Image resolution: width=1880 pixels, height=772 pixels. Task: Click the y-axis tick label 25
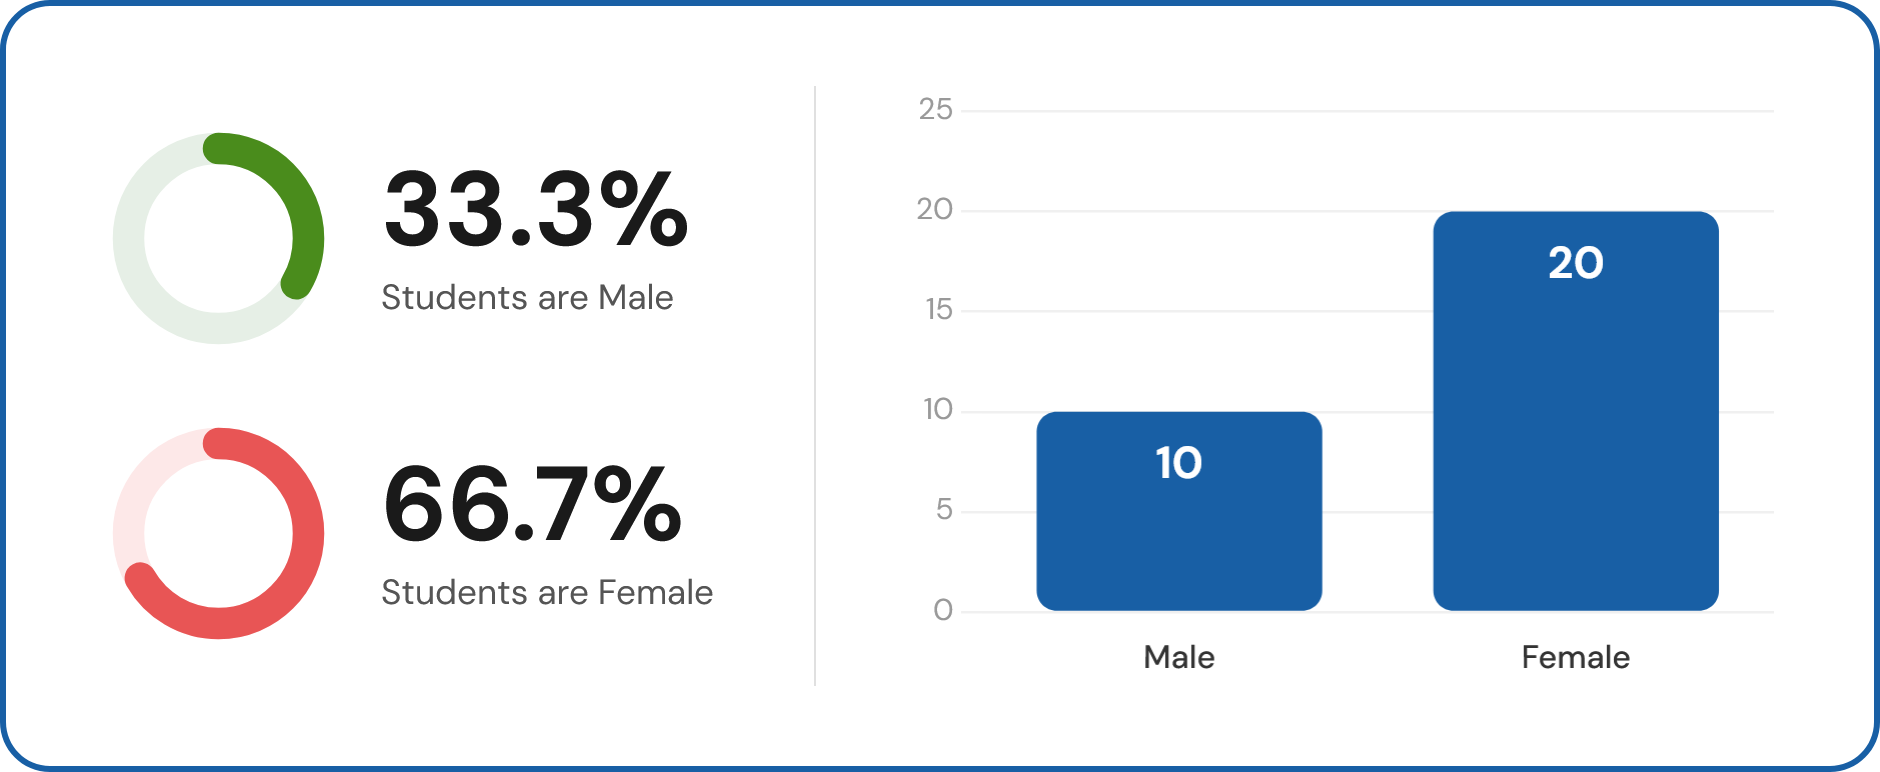click(x=935, y=109)
